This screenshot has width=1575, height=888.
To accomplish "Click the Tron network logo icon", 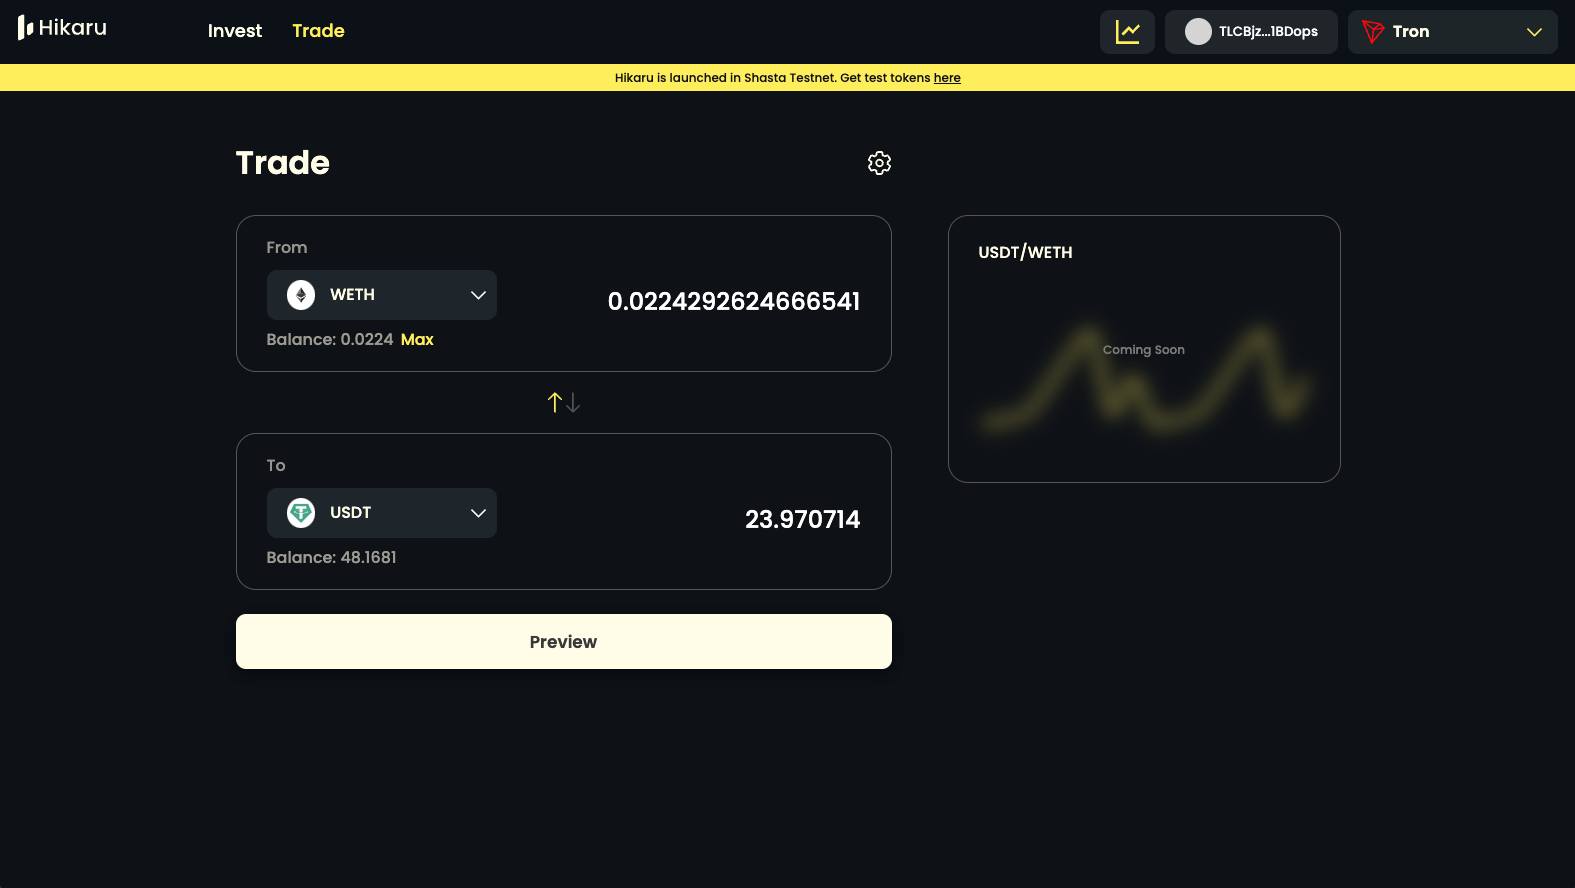I will pyautogui.click(x=1373, y=32).
